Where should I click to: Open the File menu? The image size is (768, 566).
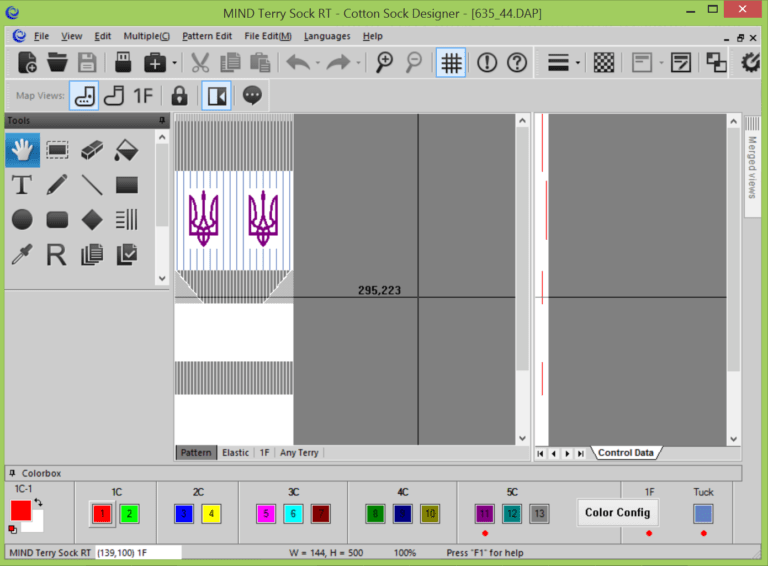pyautogui.click(x=41, y=36)
